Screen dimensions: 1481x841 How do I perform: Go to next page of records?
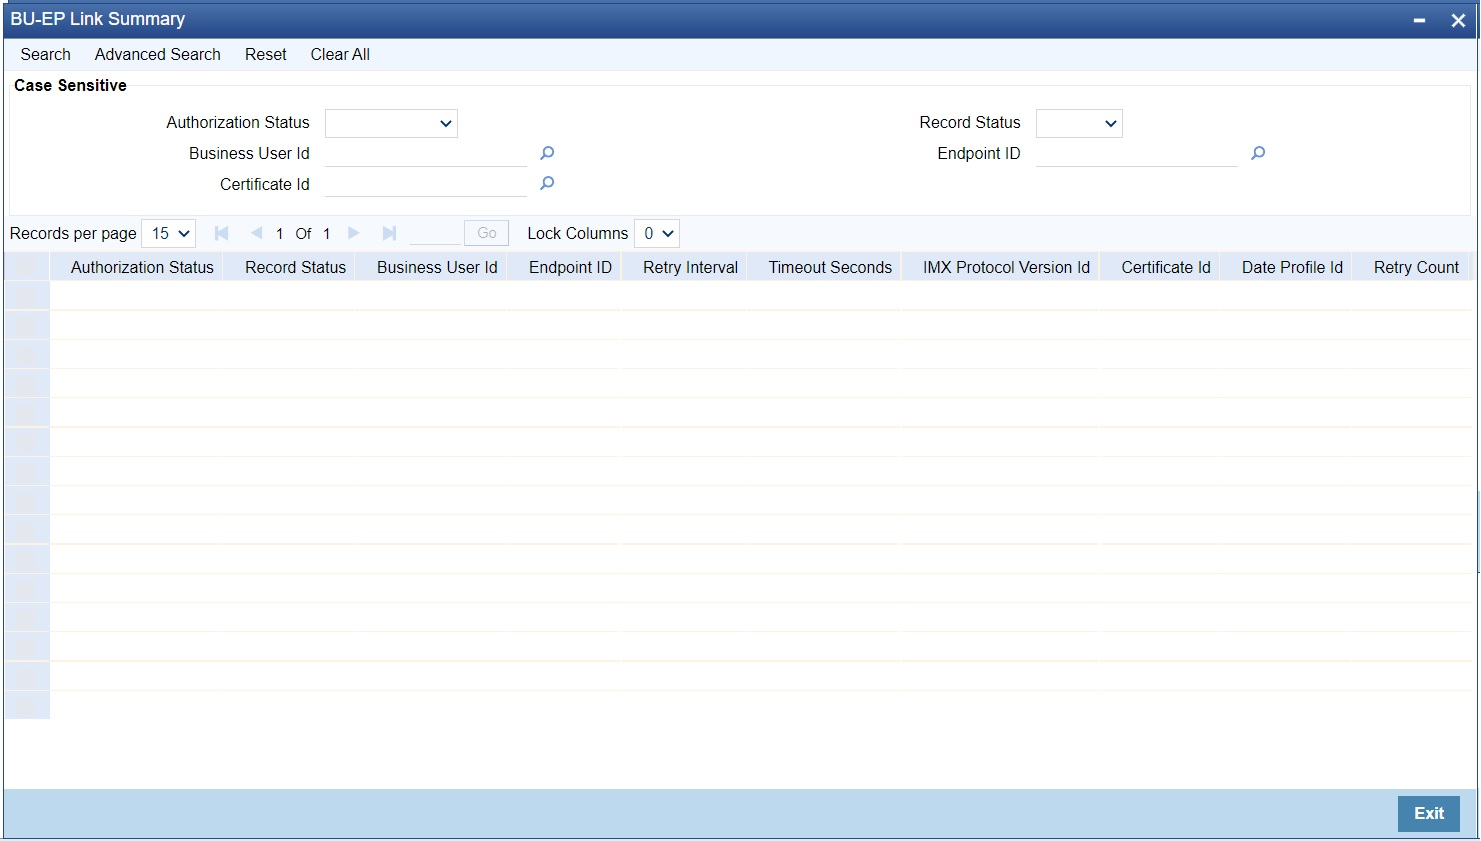pos(353,233)
